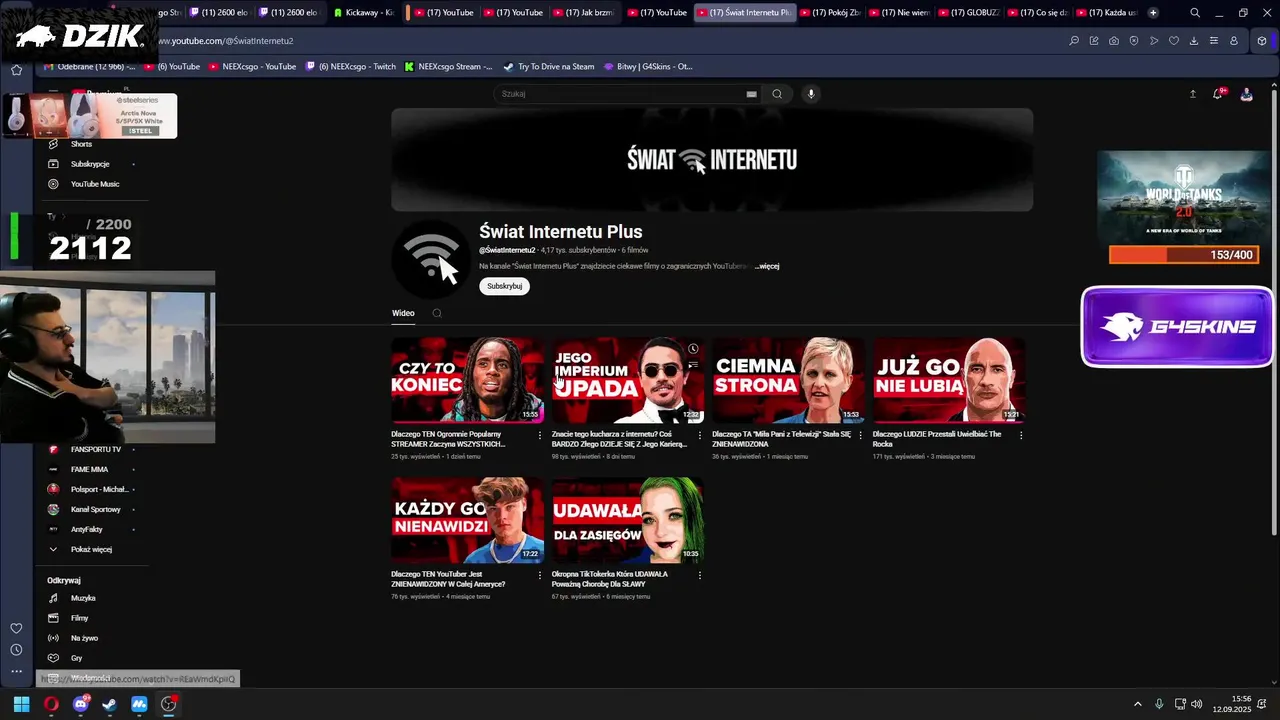Open the YouTube notifications bell
Image resolution: width=1280 pixels, height=720 pixels.
click(1218, 94)
